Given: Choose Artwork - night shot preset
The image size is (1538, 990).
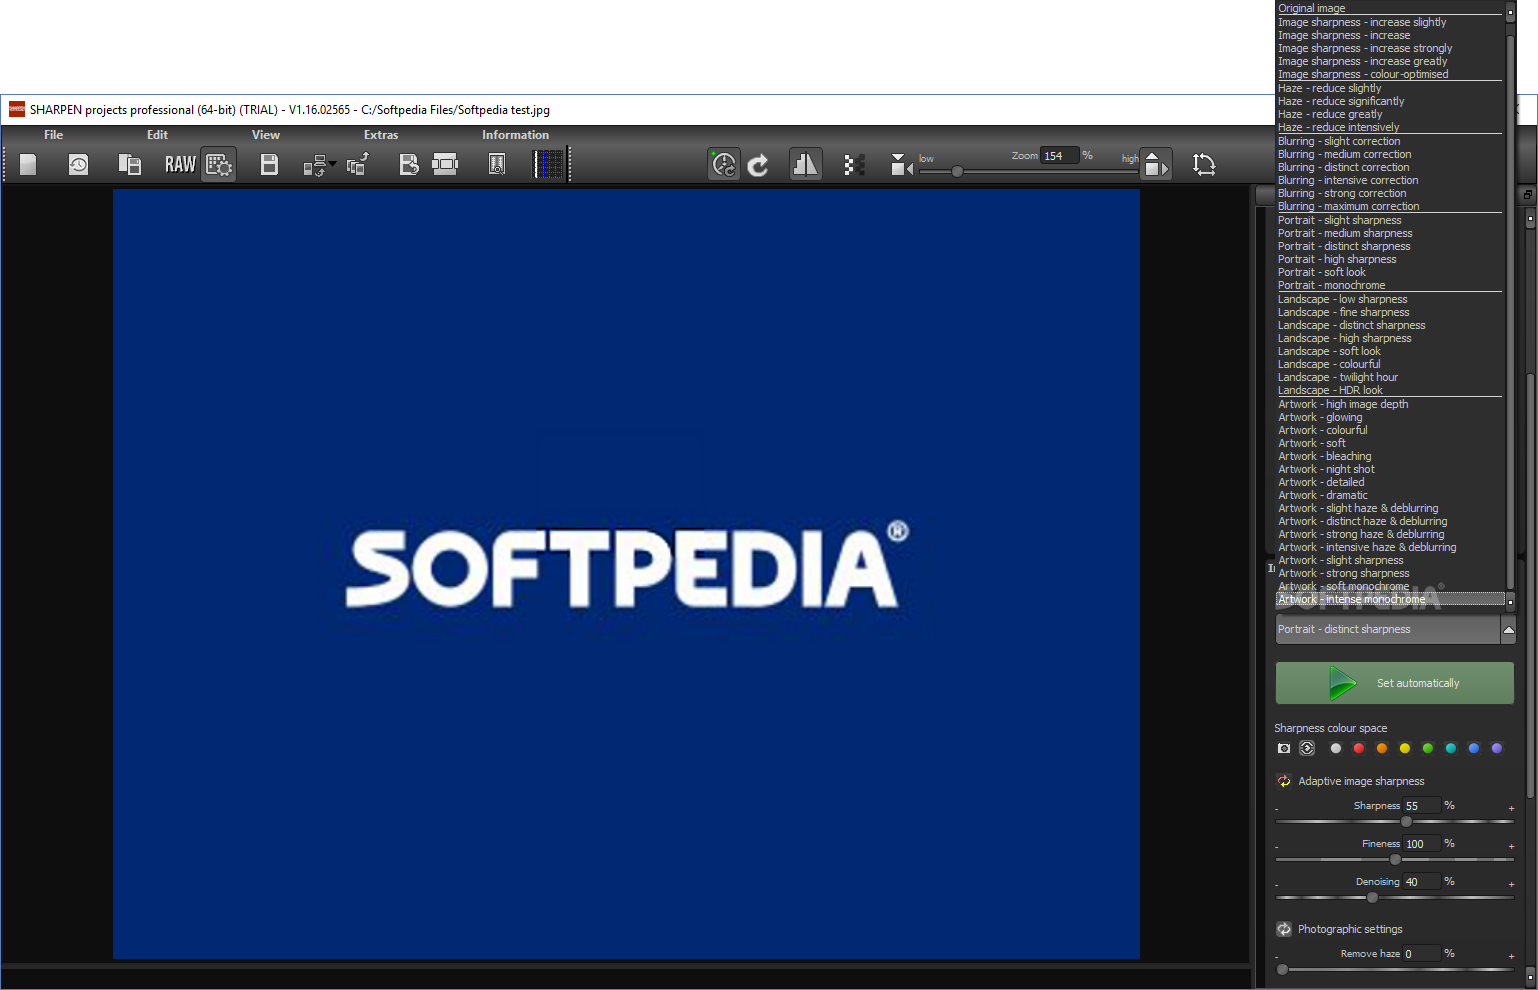Looking at the screenshot, I should click(1389, 469).
